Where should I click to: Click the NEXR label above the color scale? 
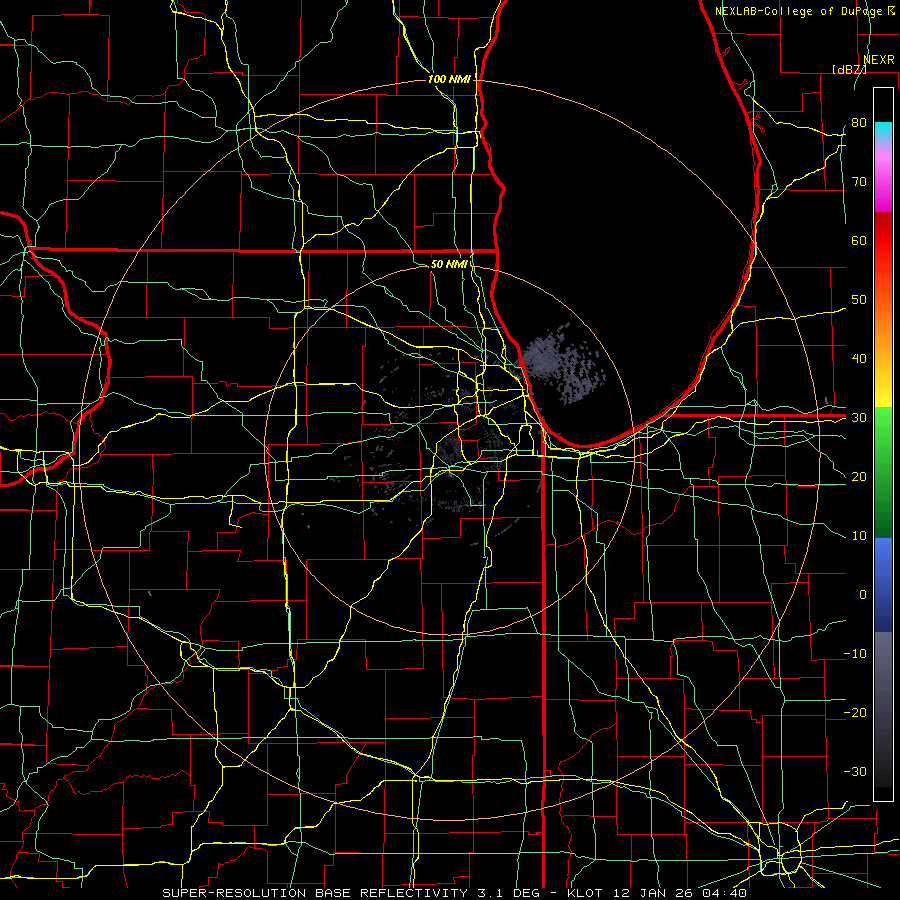[x=879, y=60]
